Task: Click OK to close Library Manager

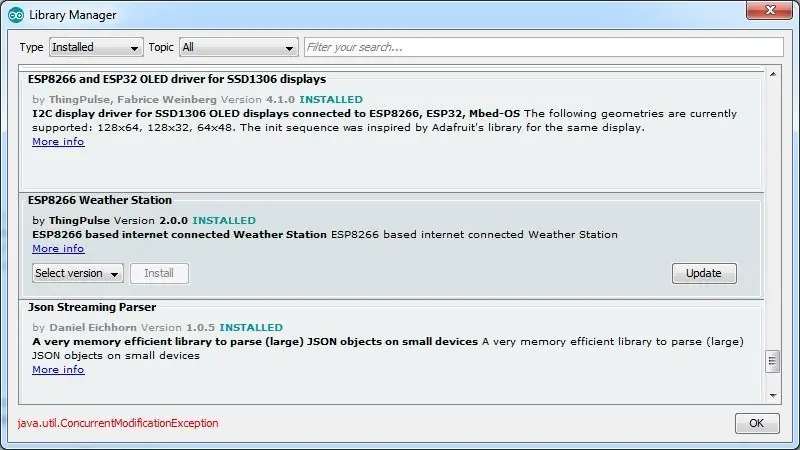Action: pos(757,423)
